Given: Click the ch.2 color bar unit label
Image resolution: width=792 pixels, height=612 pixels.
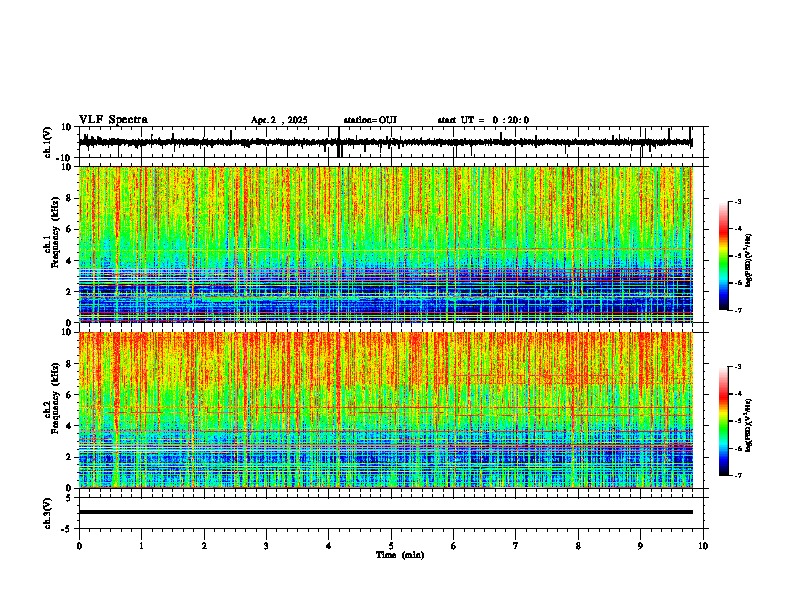Looking at the screenshot, I should pyautogui.click(x=749, y=425).
